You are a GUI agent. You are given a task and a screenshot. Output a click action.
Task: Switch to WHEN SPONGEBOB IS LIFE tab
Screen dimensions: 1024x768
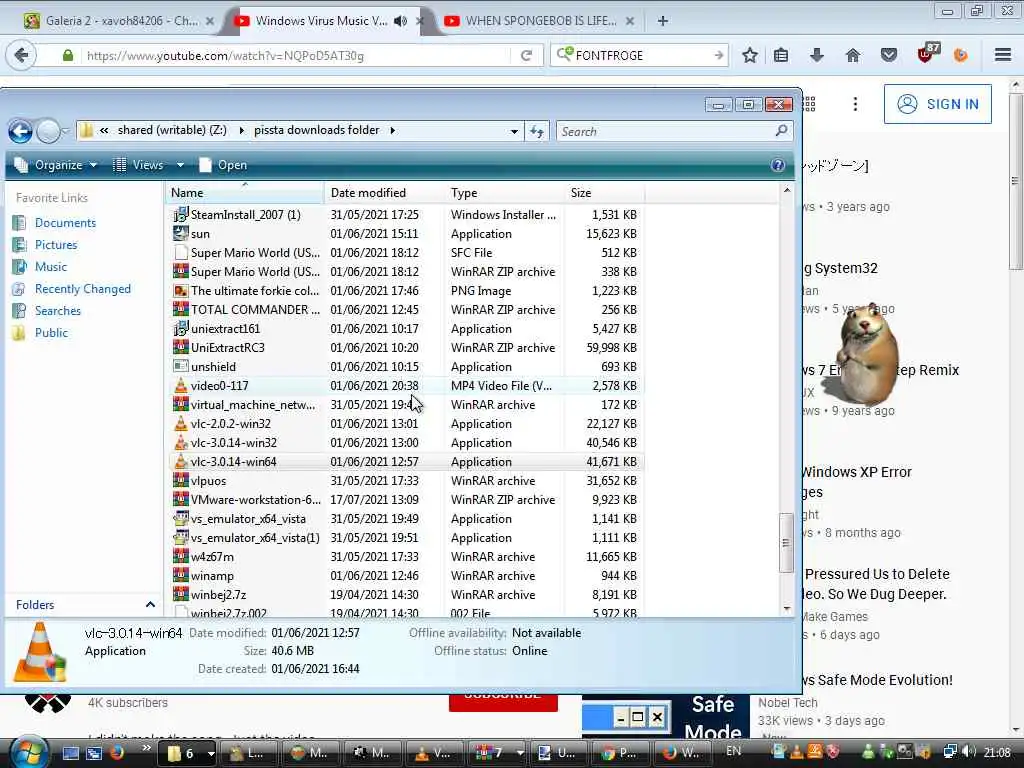tap(539, 21)
